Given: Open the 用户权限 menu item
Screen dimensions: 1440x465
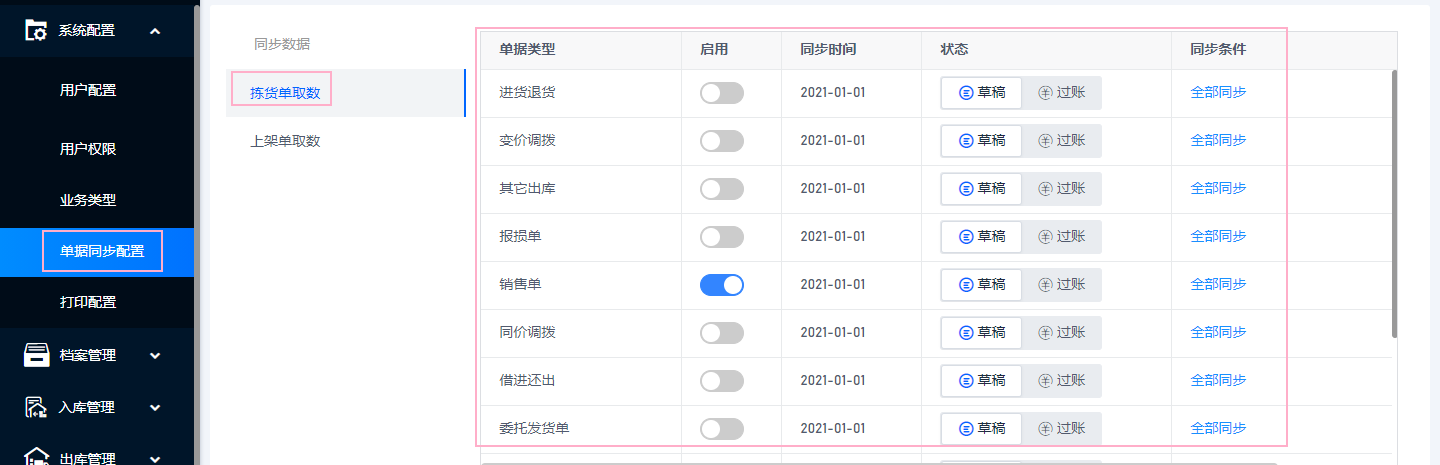Looking at the screenshot, I should [x=88, y=149].
